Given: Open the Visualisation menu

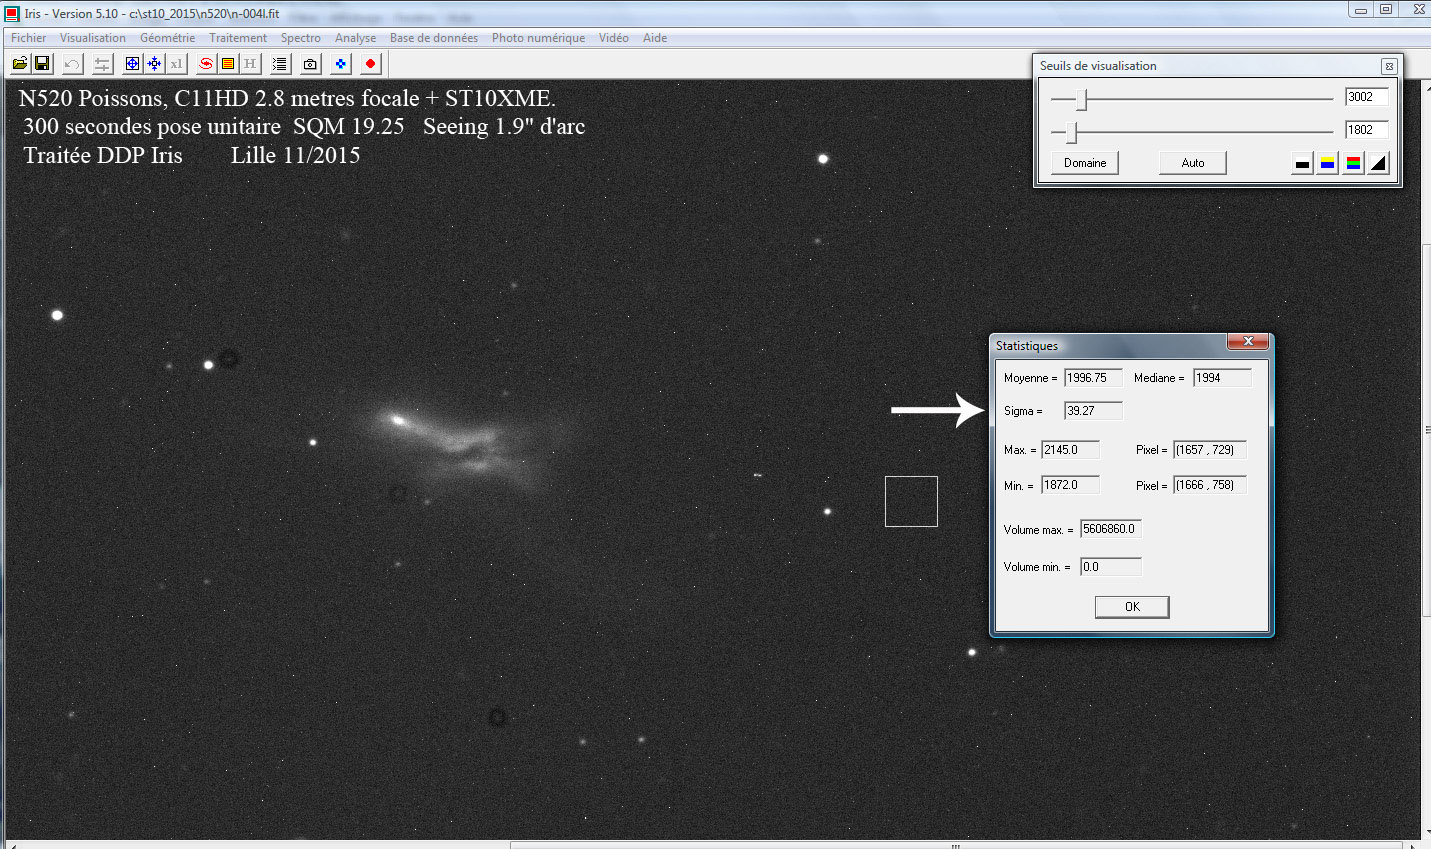Looking at the screenshot, I should (x=93, y=38).
